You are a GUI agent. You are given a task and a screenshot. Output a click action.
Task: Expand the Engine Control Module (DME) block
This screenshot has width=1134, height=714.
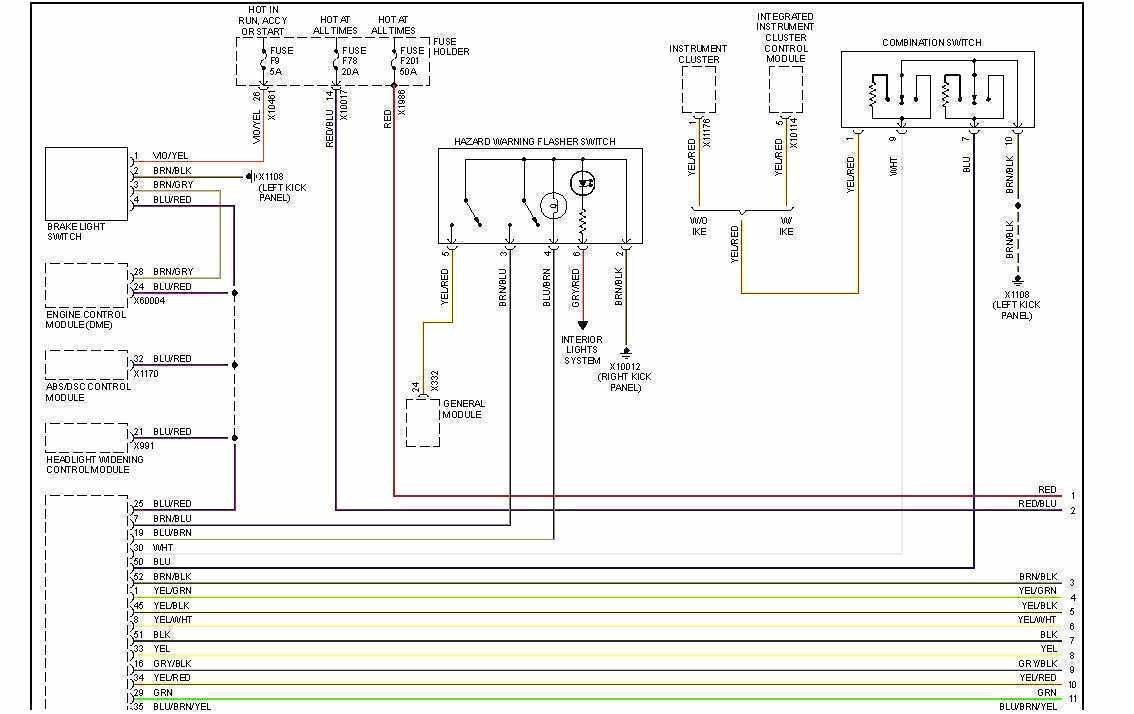85,283
